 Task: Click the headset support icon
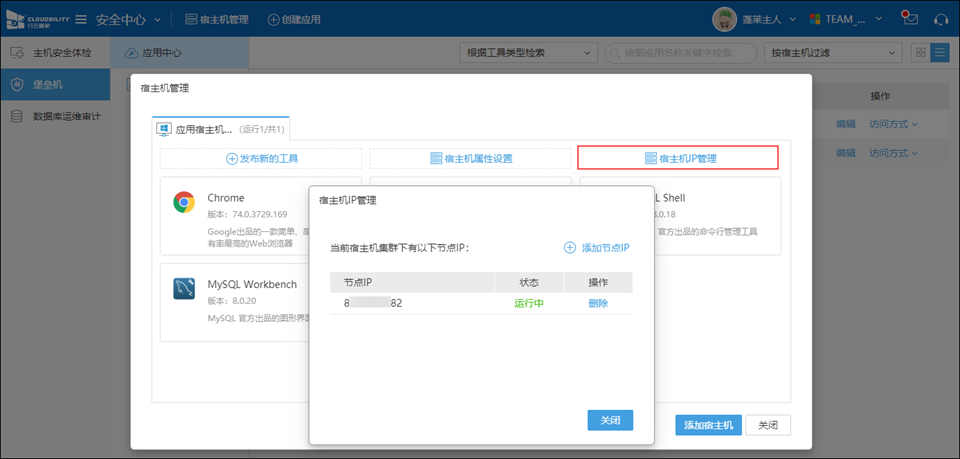click(941, 19)
